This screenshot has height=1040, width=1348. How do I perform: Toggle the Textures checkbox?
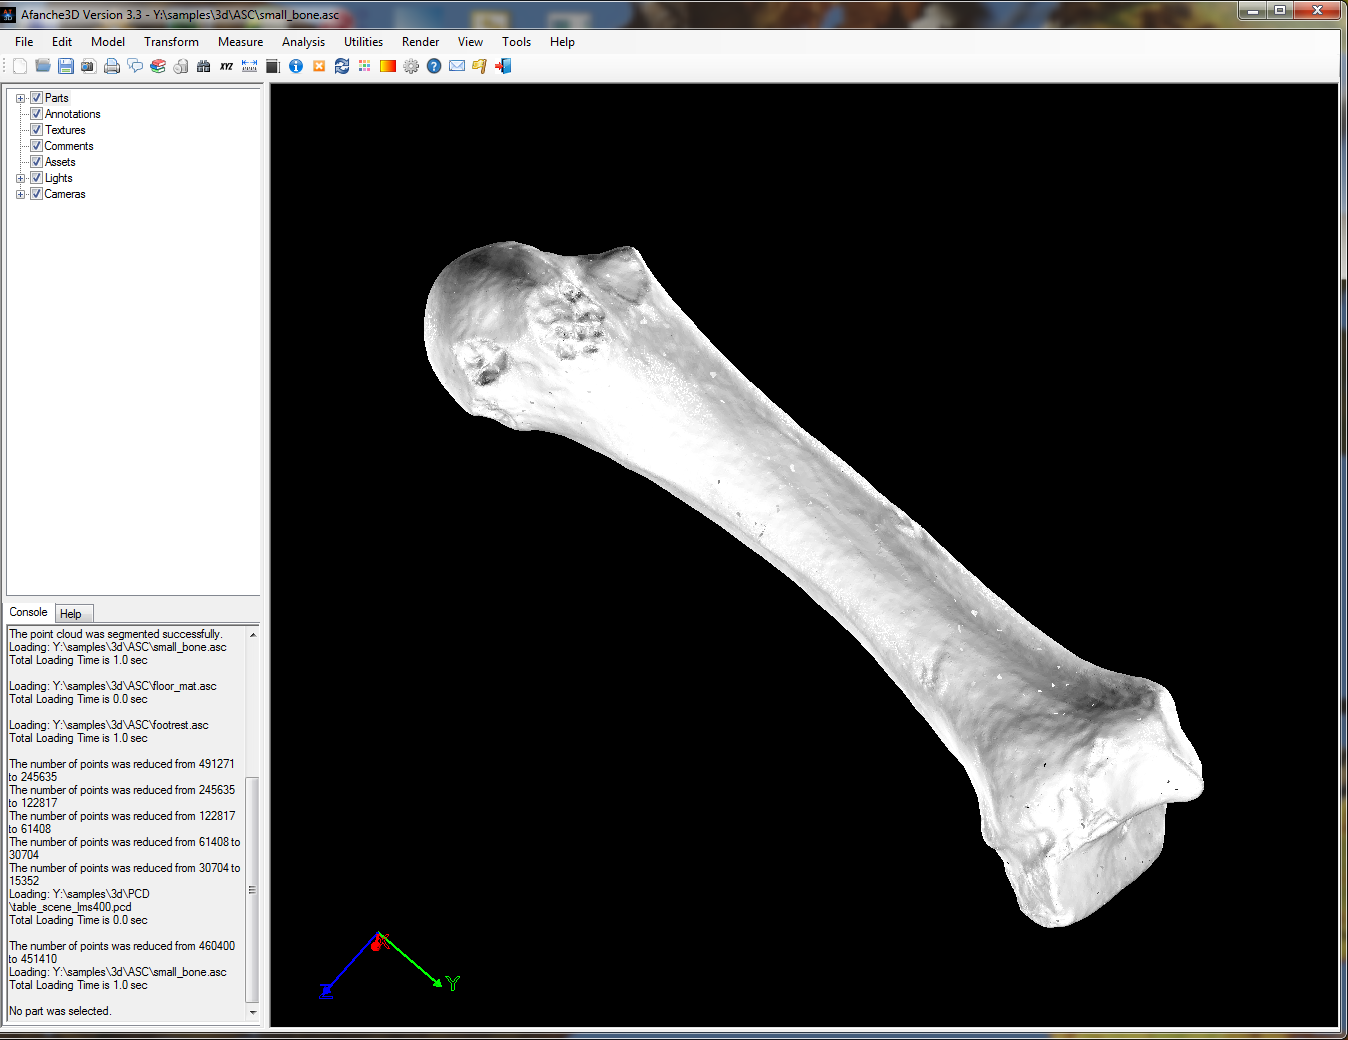click(37, 130)
